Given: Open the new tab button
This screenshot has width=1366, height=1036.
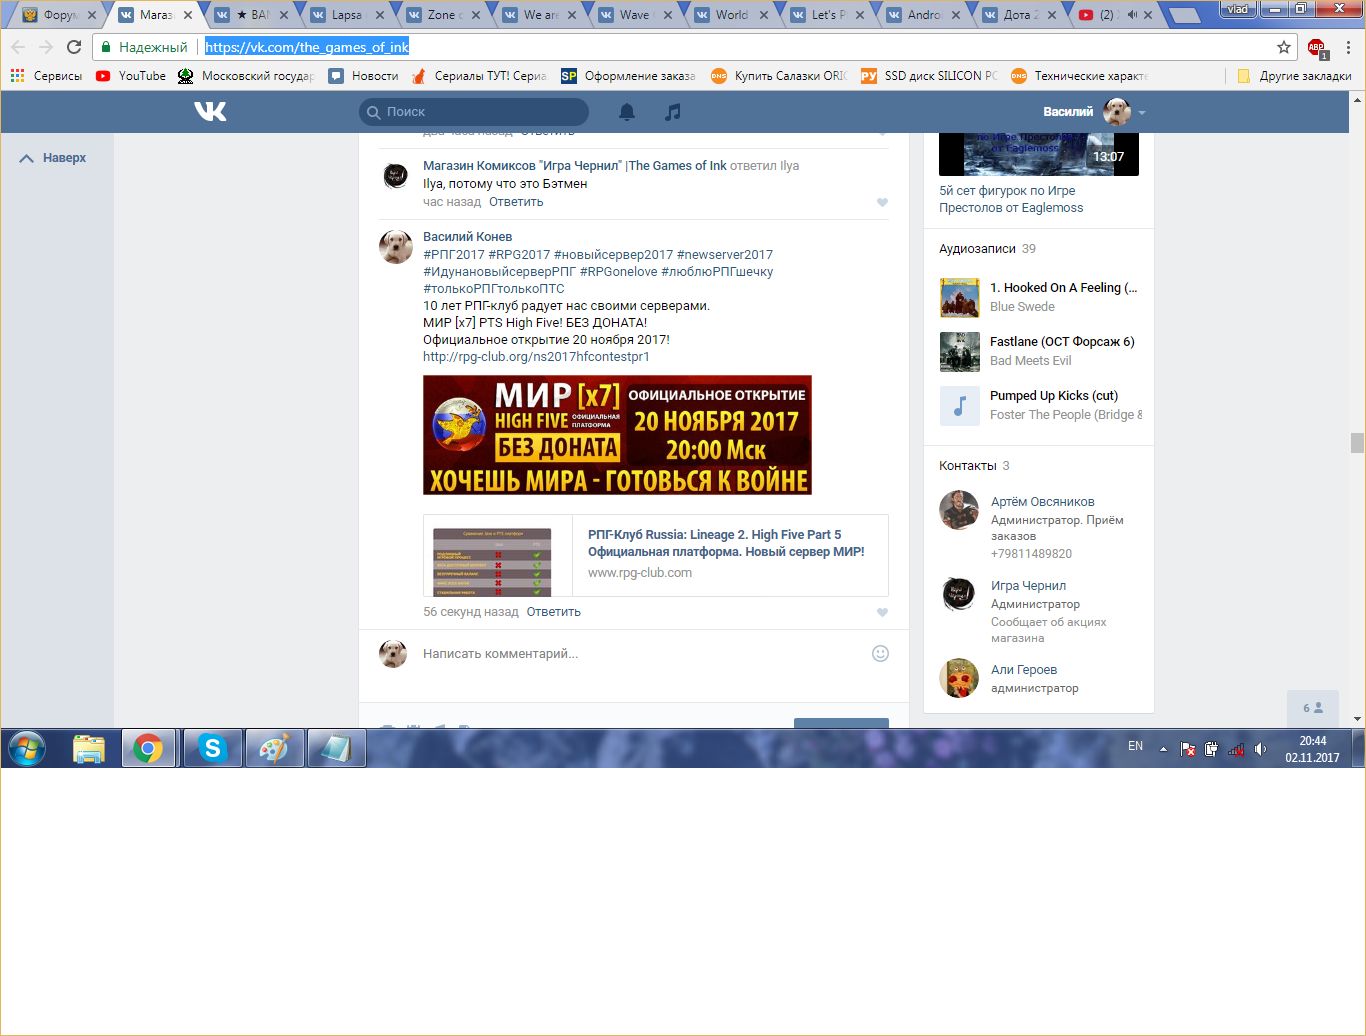Looking at the screenshot, I should 1183,15.
